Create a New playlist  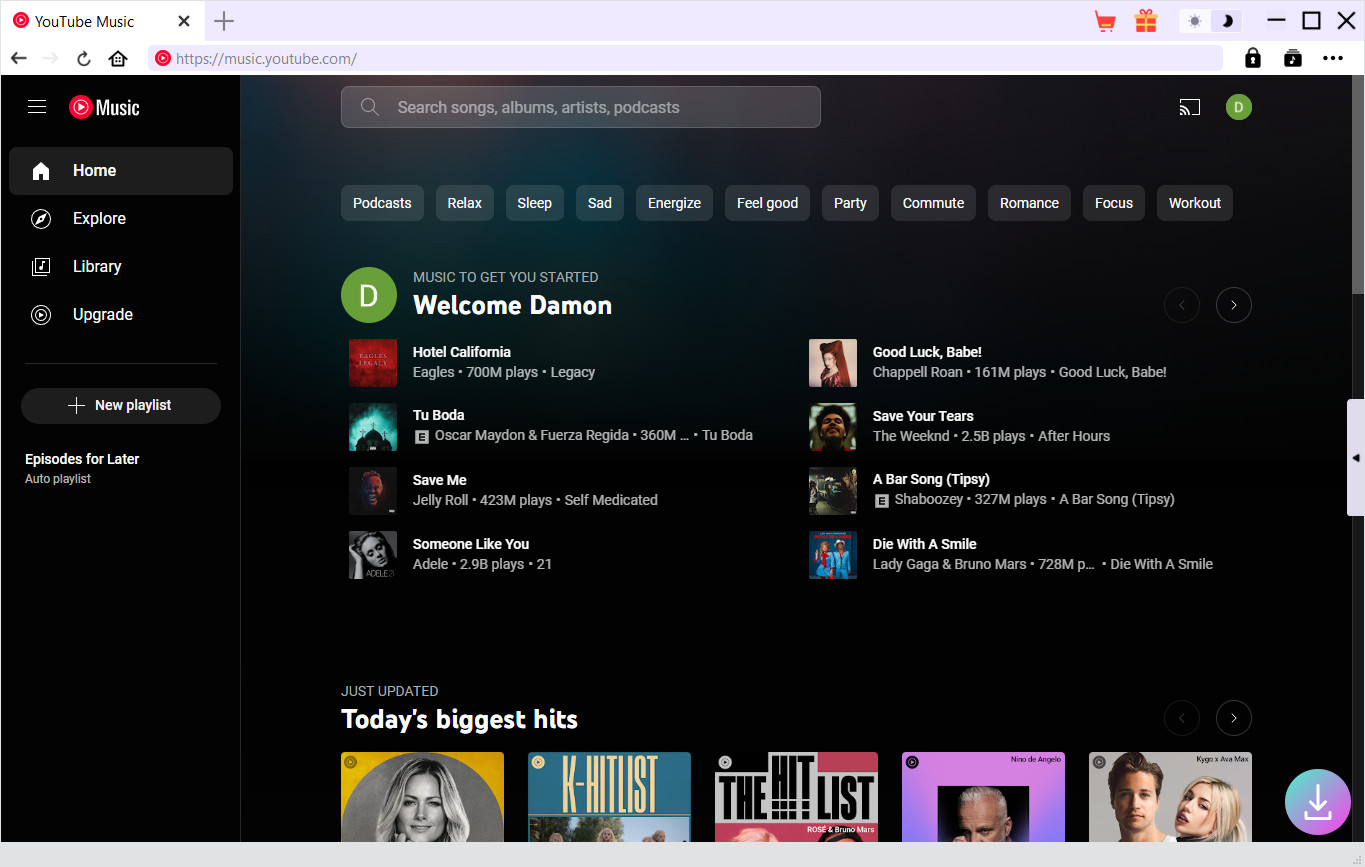tap(120, 405)
